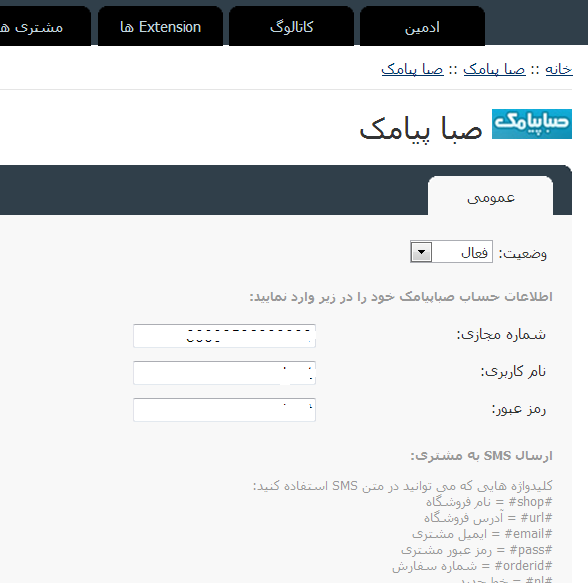Click the arrow button of the وضعیت select
588x583 pixels.
tap(422, 252)
